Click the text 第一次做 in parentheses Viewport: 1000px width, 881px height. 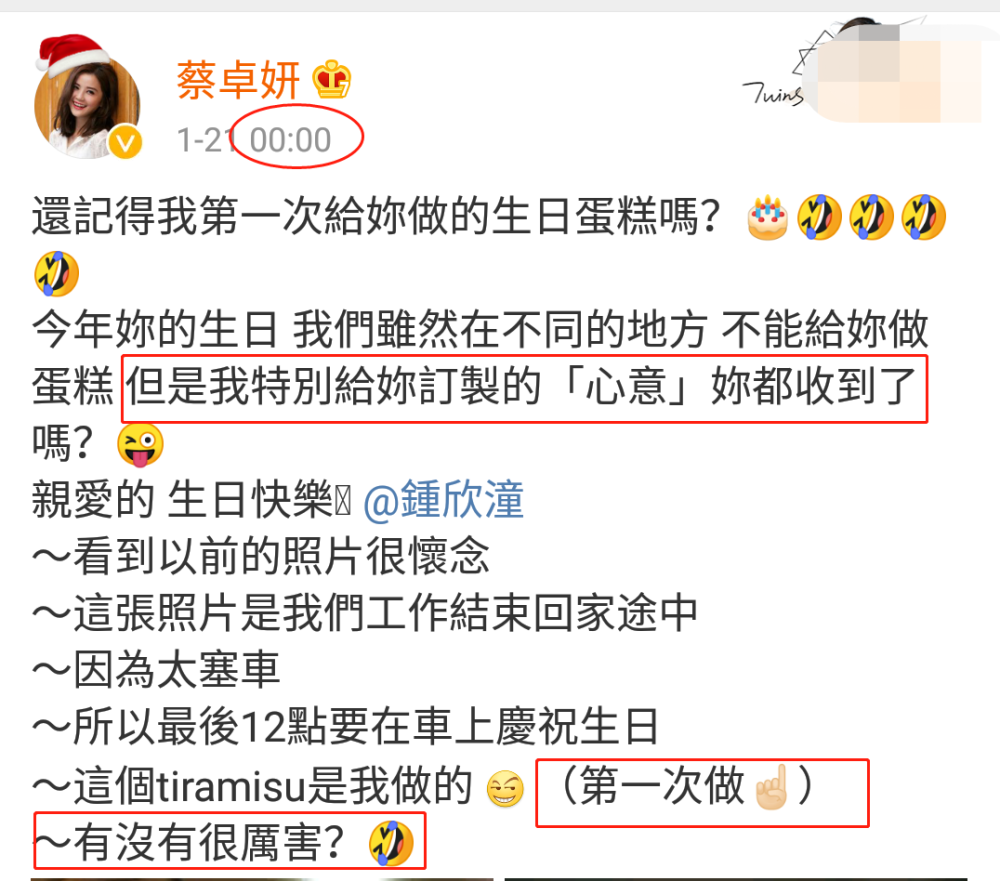662,786
